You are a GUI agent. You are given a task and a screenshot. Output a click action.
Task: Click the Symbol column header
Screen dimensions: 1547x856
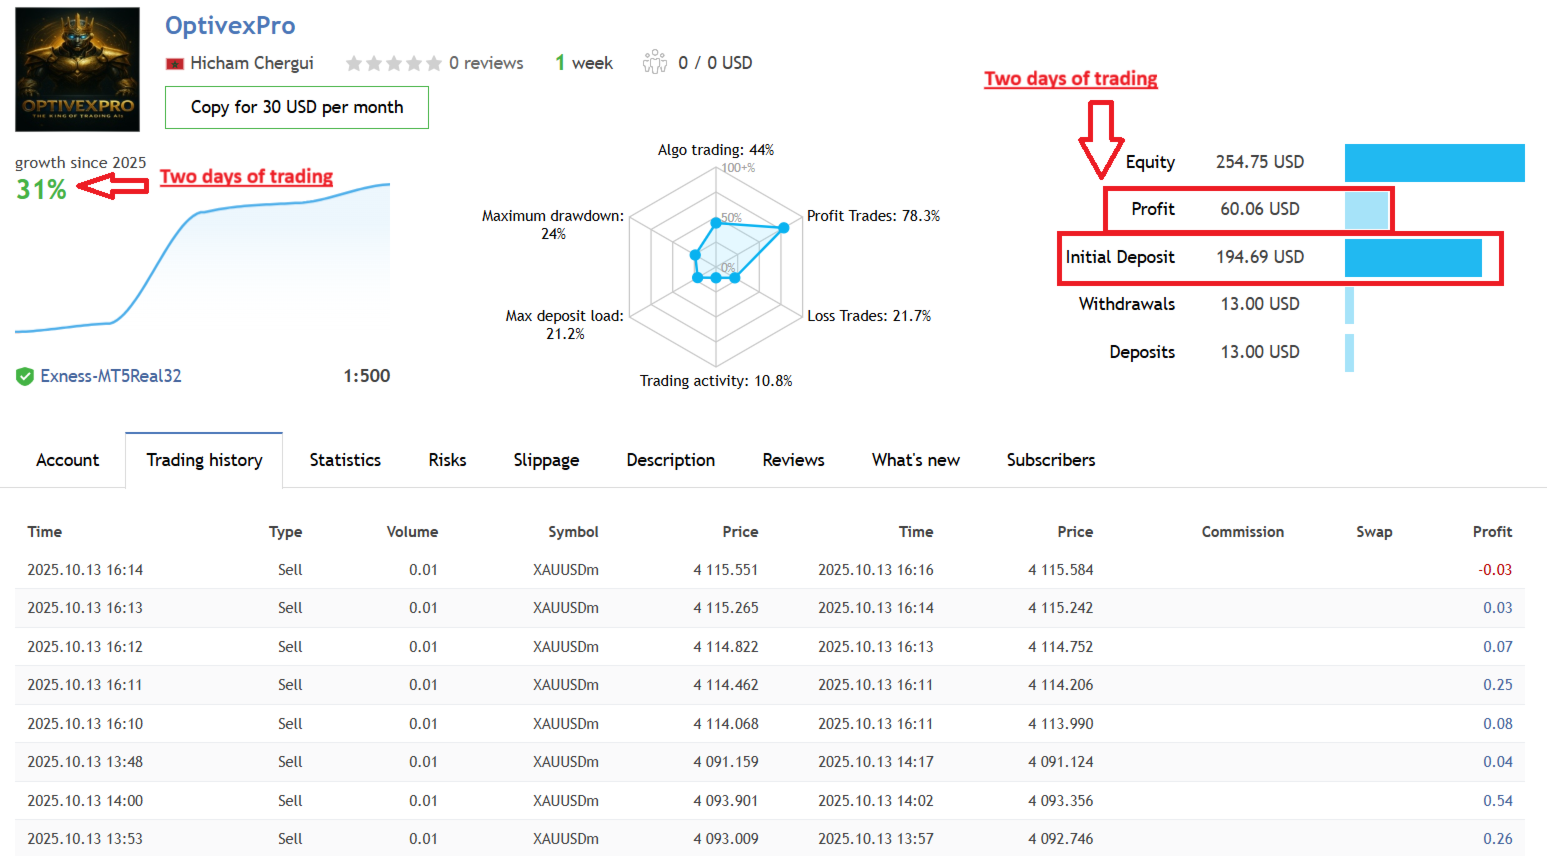coord(573,532)
